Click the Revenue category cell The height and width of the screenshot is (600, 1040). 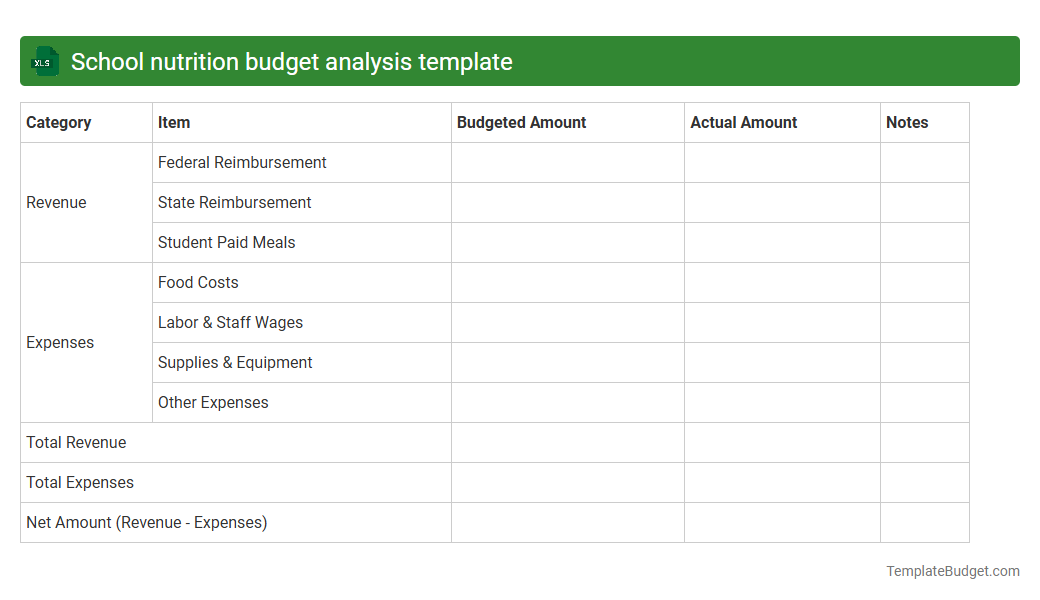click(x=56, y=202)
